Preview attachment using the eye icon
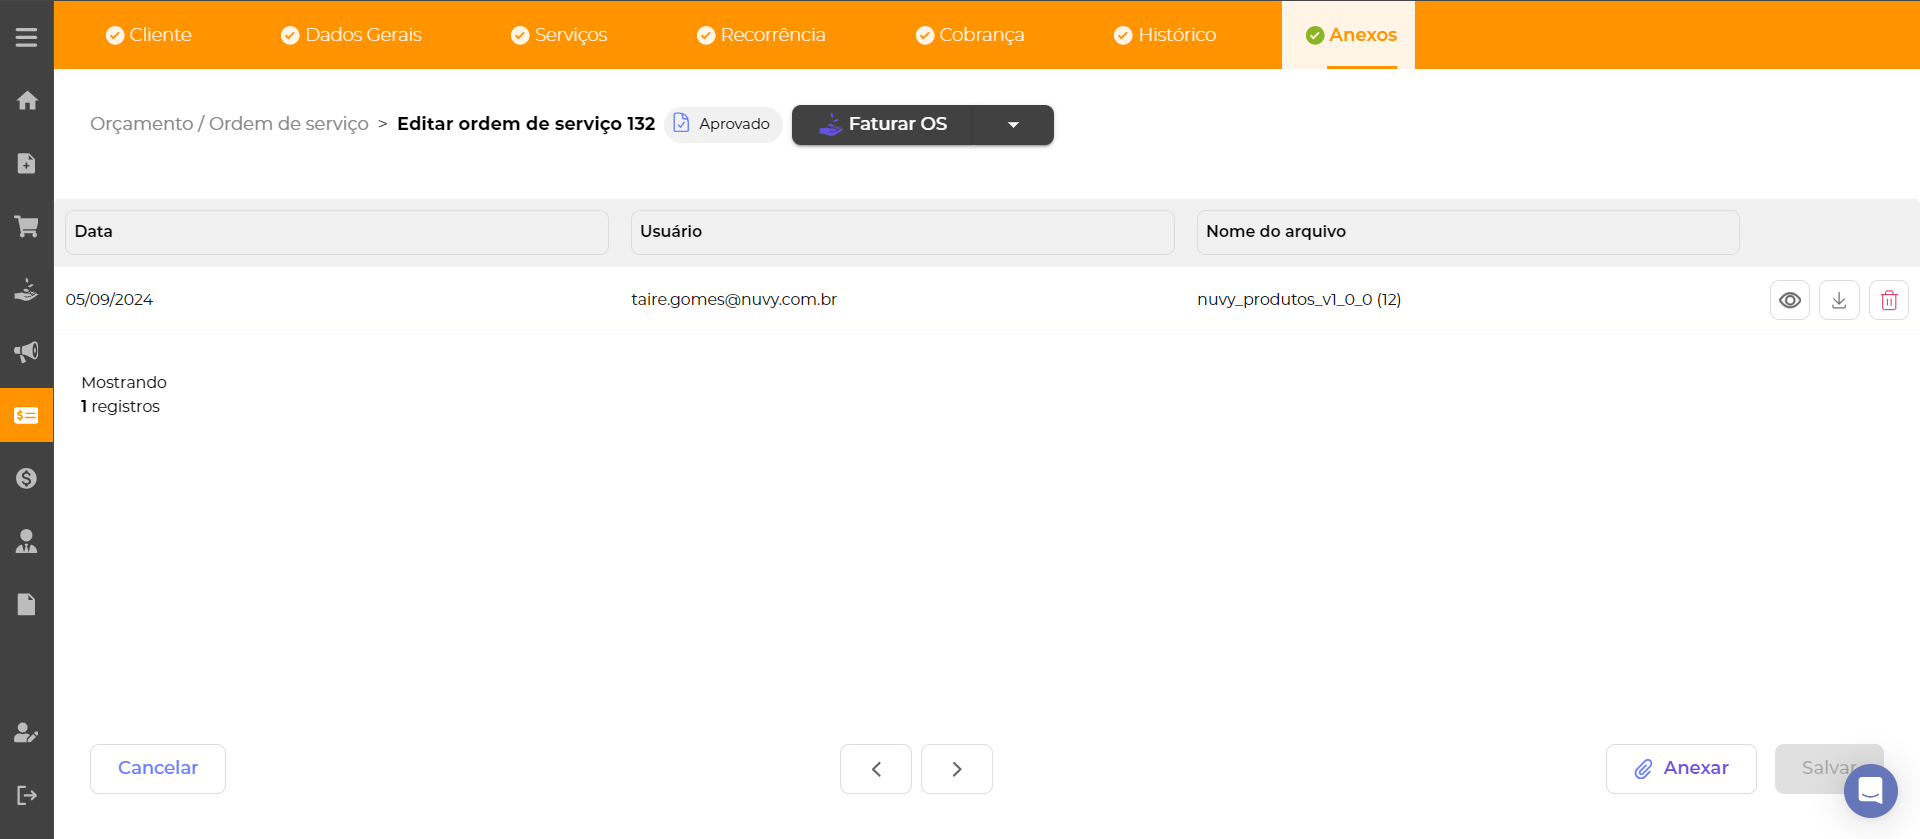 [1789, 300]
